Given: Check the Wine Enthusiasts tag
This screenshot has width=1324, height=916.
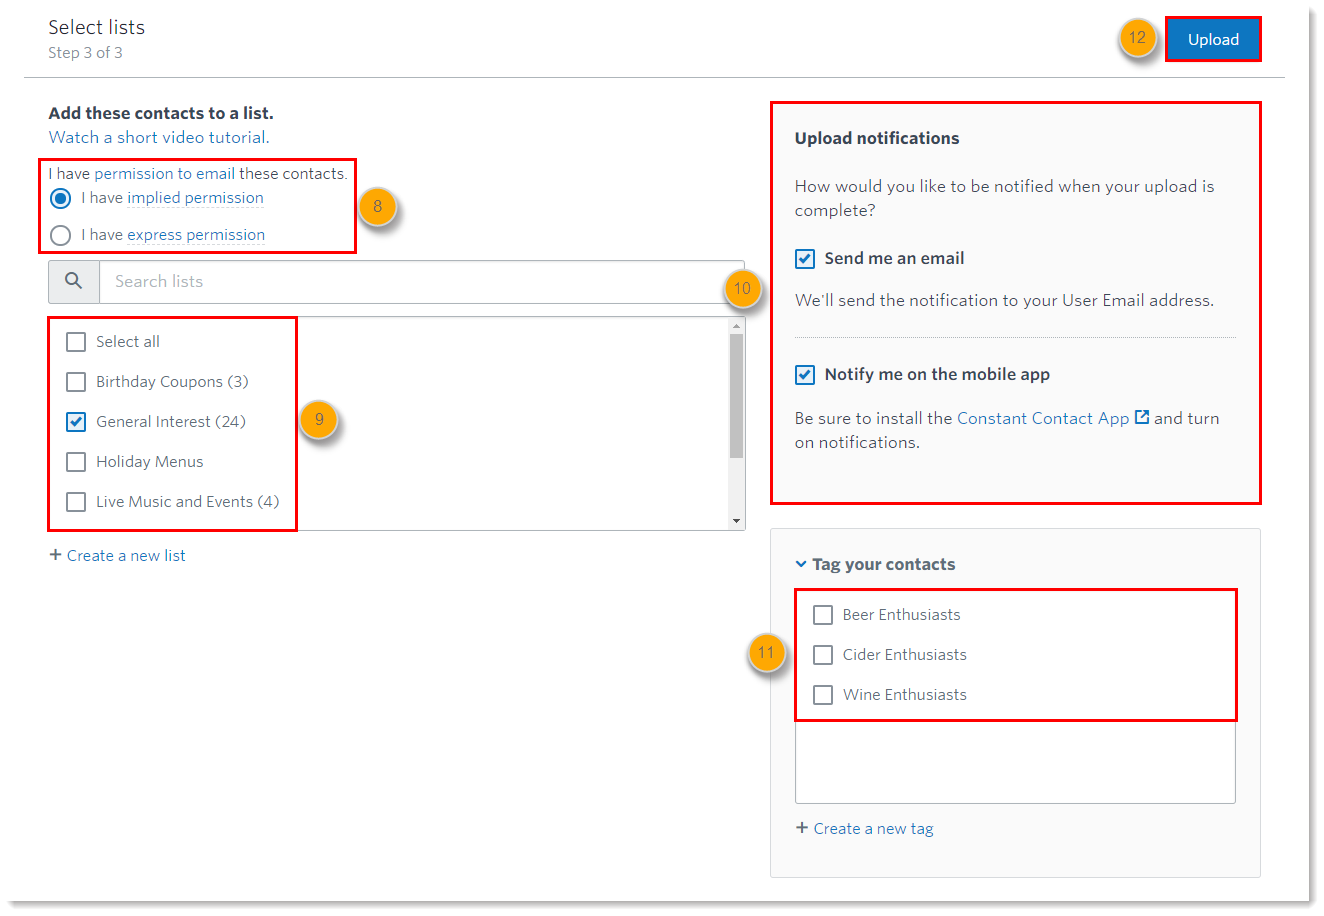Looking at the screenshot, I should (823, 695).
